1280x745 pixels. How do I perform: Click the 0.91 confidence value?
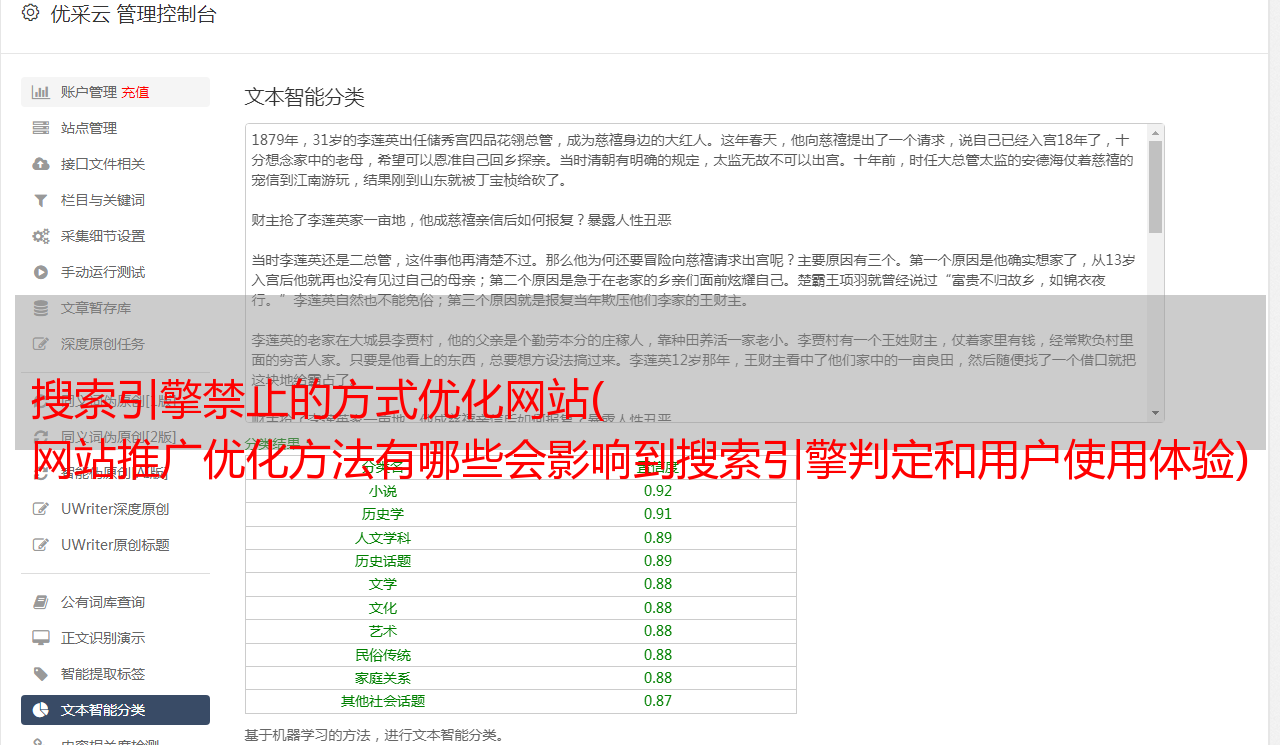[658, 514]
